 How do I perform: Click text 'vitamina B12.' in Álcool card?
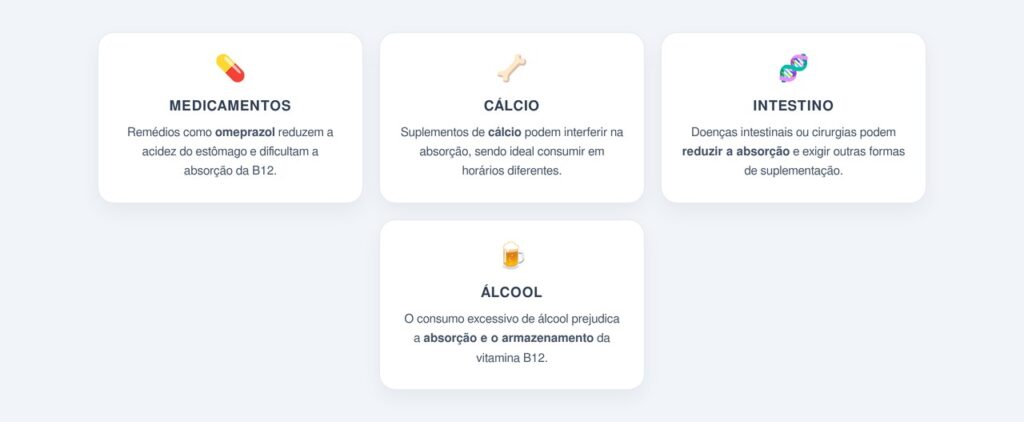[511, 358]
